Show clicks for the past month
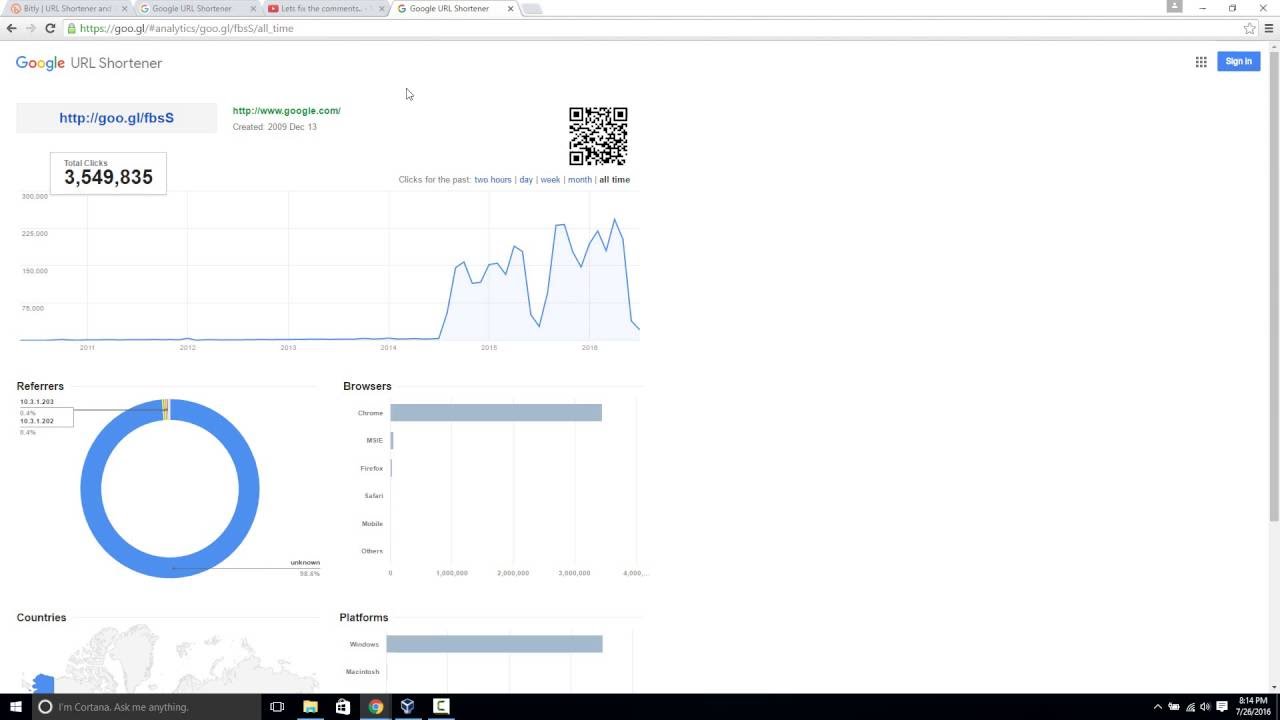The image size is (1280, 720). pyautogui.click(x=580, y=180)
